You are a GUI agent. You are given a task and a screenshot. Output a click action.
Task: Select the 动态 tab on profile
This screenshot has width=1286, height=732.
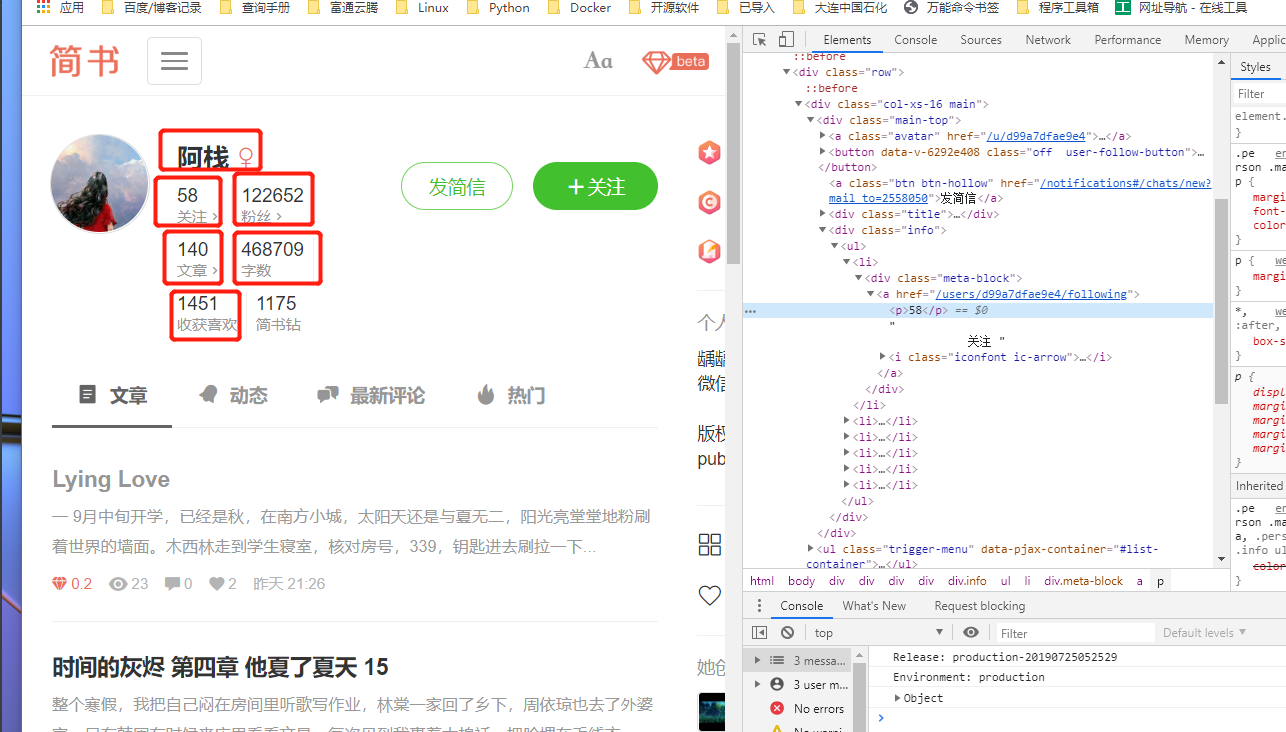point(233,396)
